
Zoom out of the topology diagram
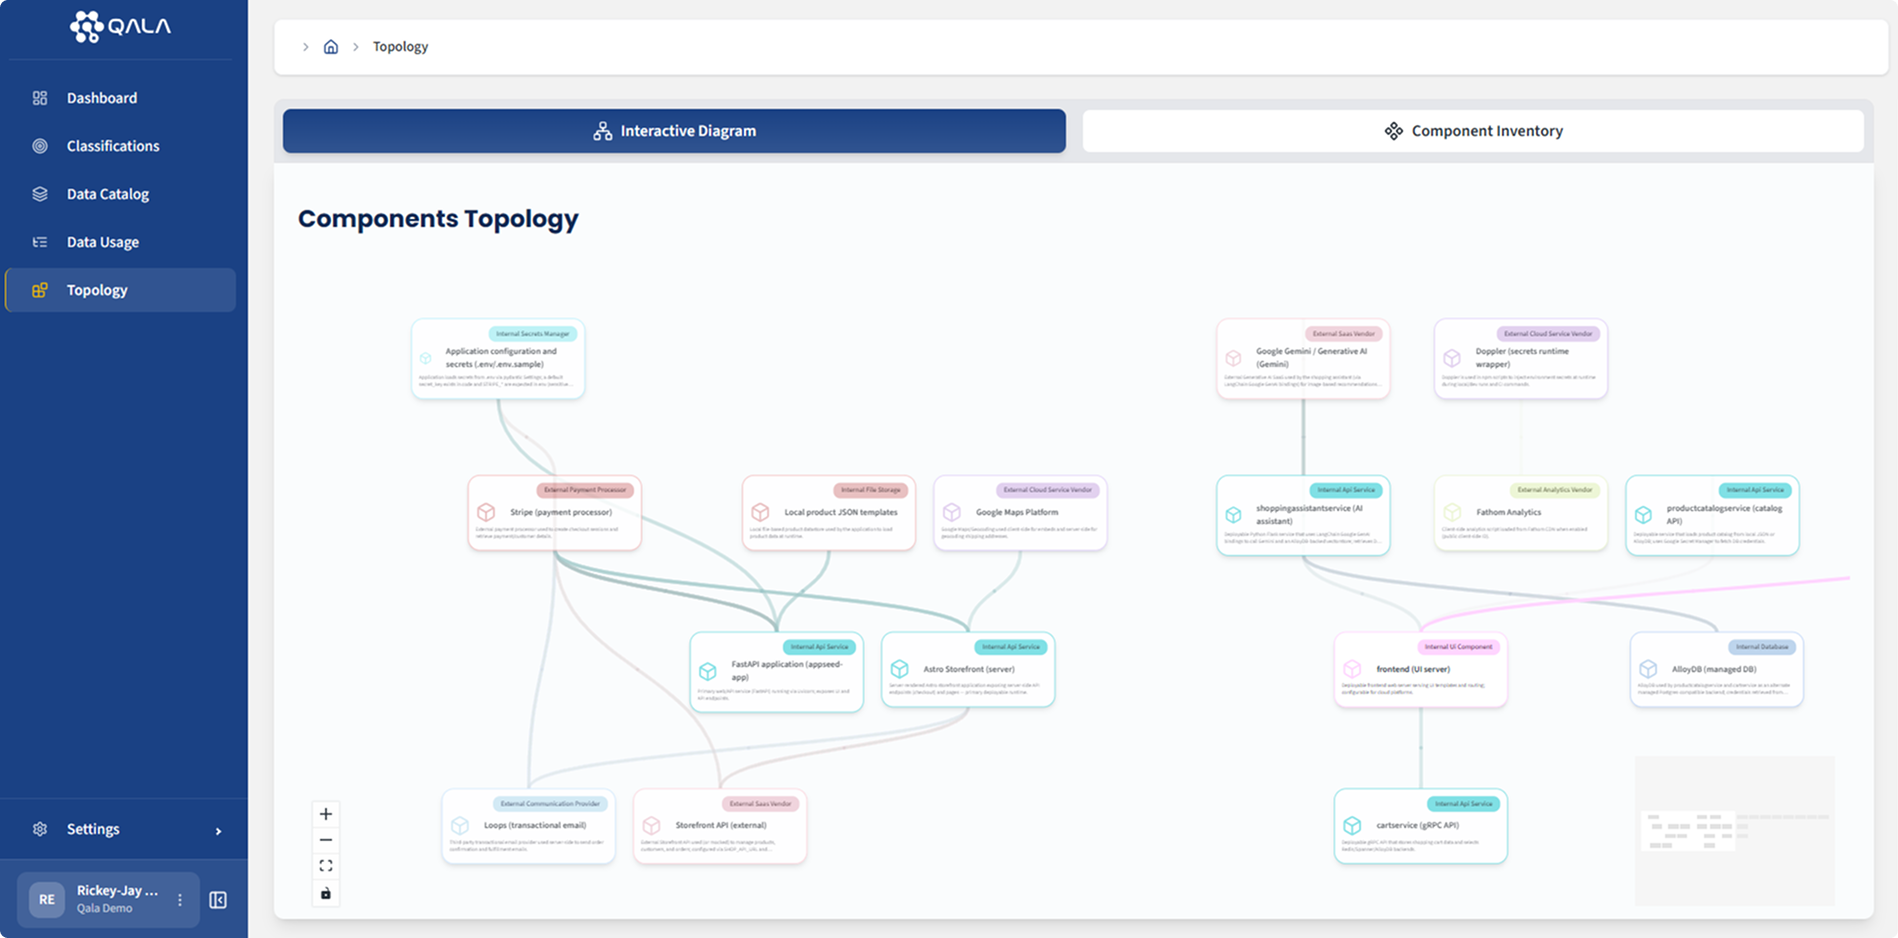[x=325, y=839]
